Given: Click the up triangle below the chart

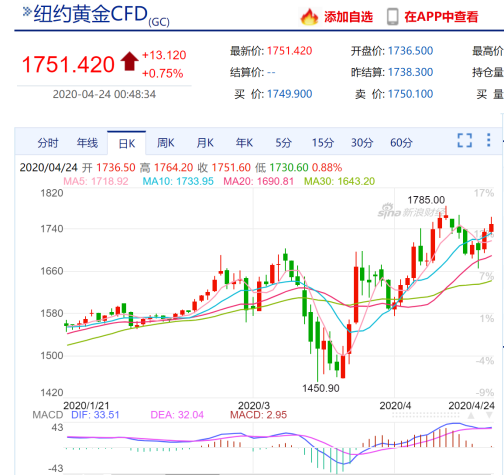Looking at the screenshot, I should (x=471, y=415).
